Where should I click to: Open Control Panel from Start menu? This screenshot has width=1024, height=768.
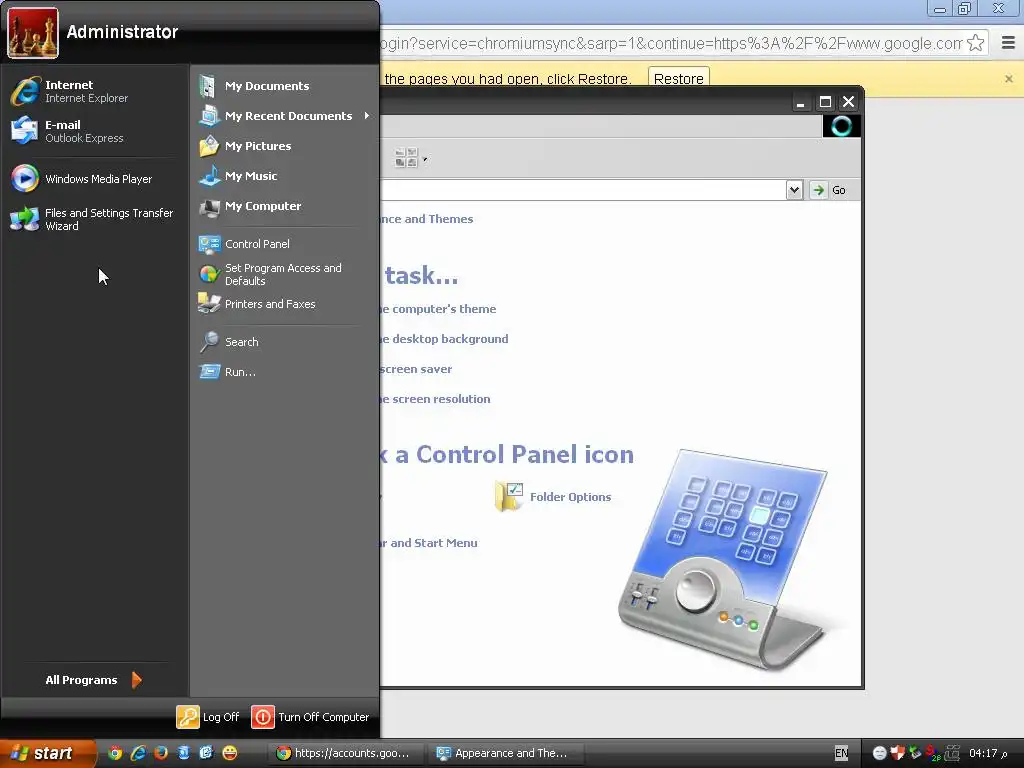[284, 244]
